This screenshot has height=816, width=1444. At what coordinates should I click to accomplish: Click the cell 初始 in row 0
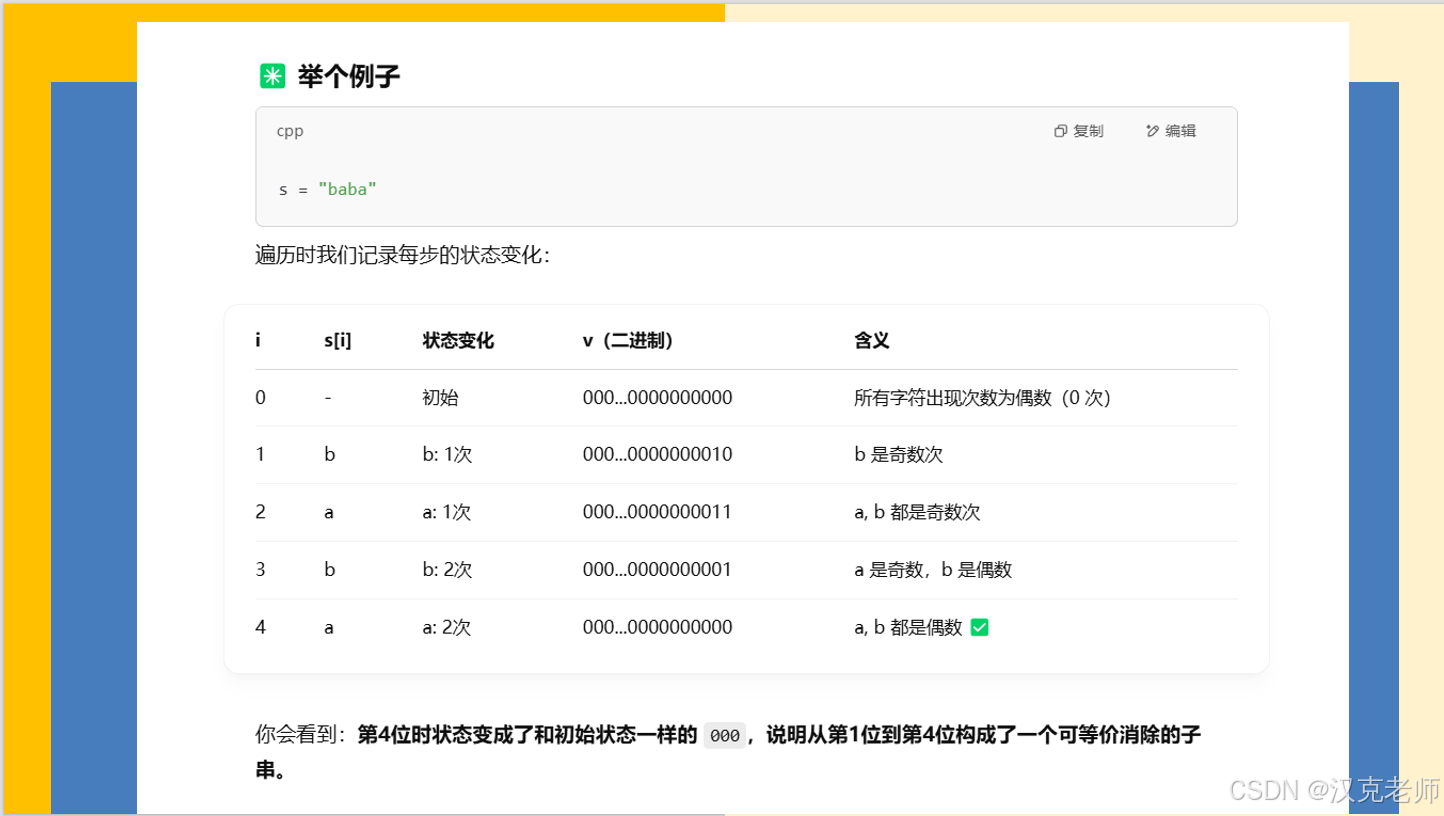tap(441, 397)
